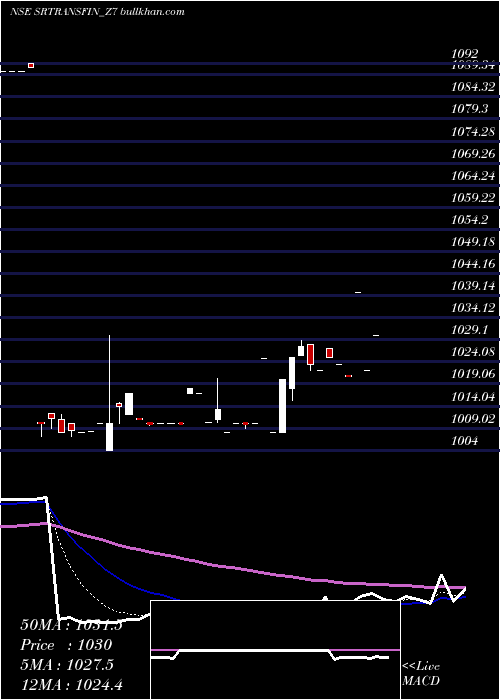Click the 1084.32 price axis label
Image resolution: width=500 pixels, height=700 pixels.
tap(473, 87)
